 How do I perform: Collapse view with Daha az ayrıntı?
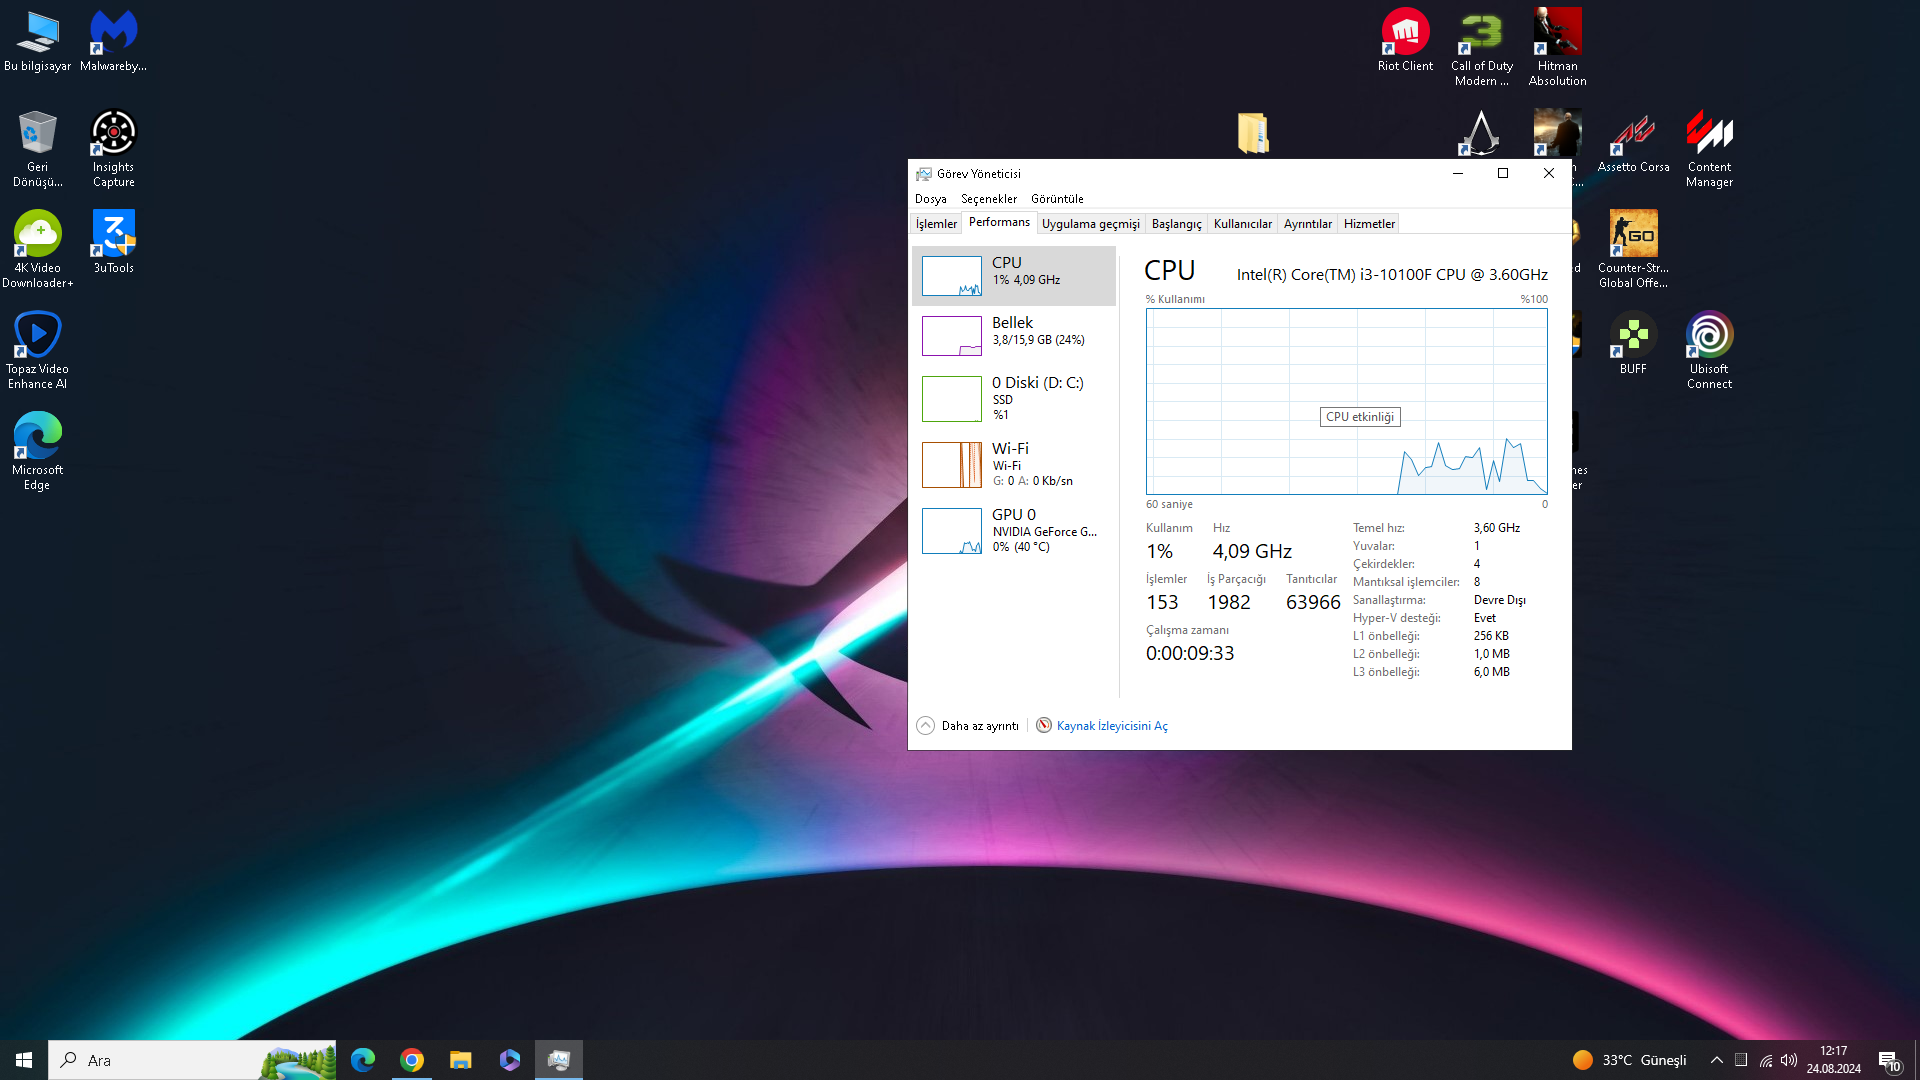coord(968,726)
